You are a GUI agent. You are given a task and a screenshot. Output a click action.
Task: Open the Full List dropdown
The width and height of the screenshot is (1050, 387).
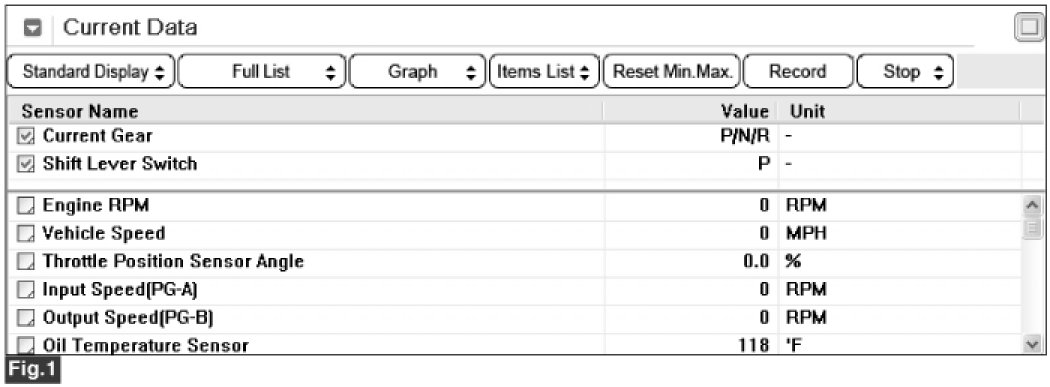(x=262, y=72)
